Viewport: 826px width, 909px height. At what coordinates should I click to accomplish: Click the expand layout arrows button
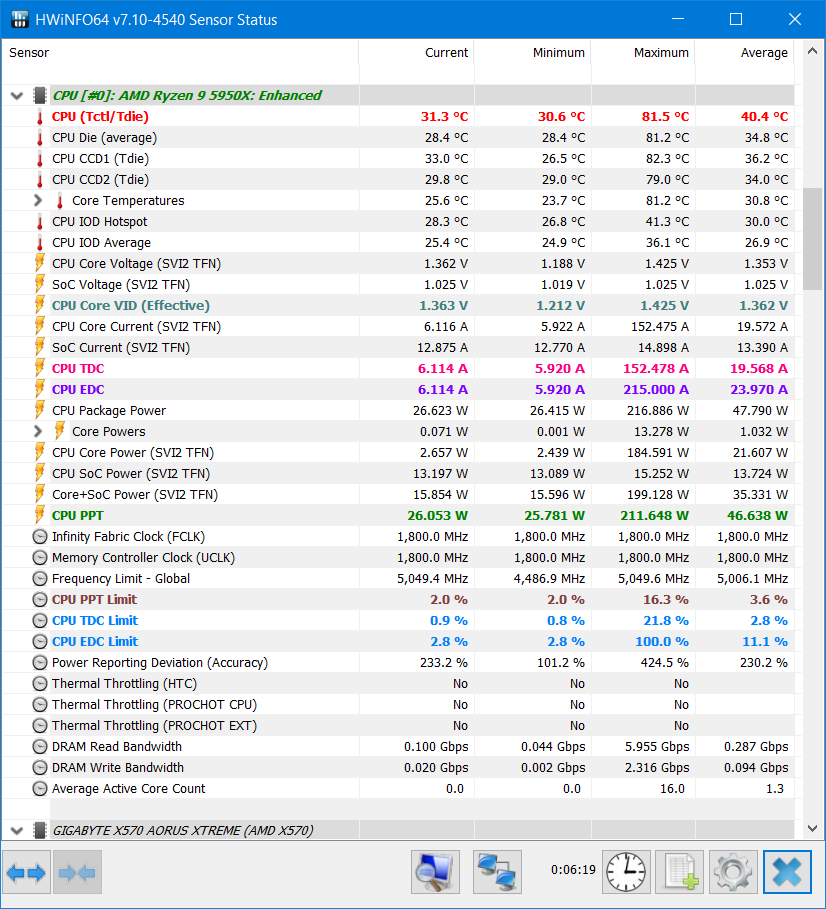click(x=26, y=872)
